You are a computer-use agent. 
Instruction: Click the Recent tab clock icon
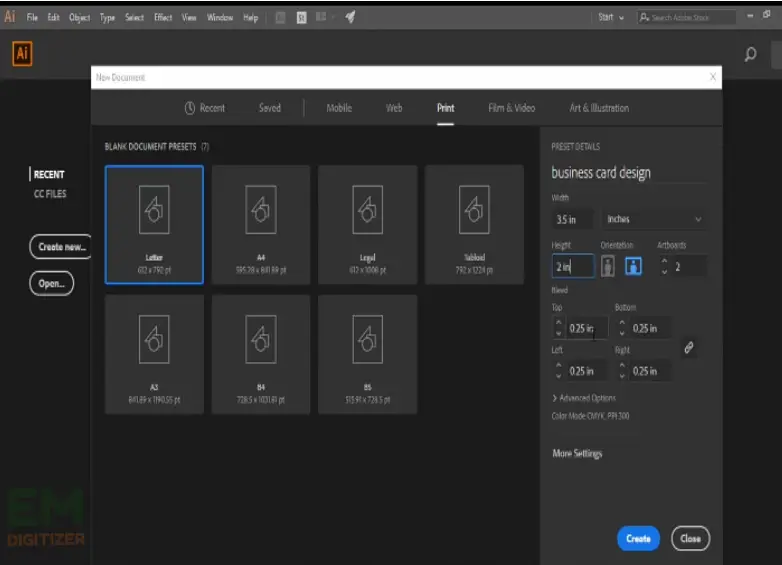[x=190, y=108]
